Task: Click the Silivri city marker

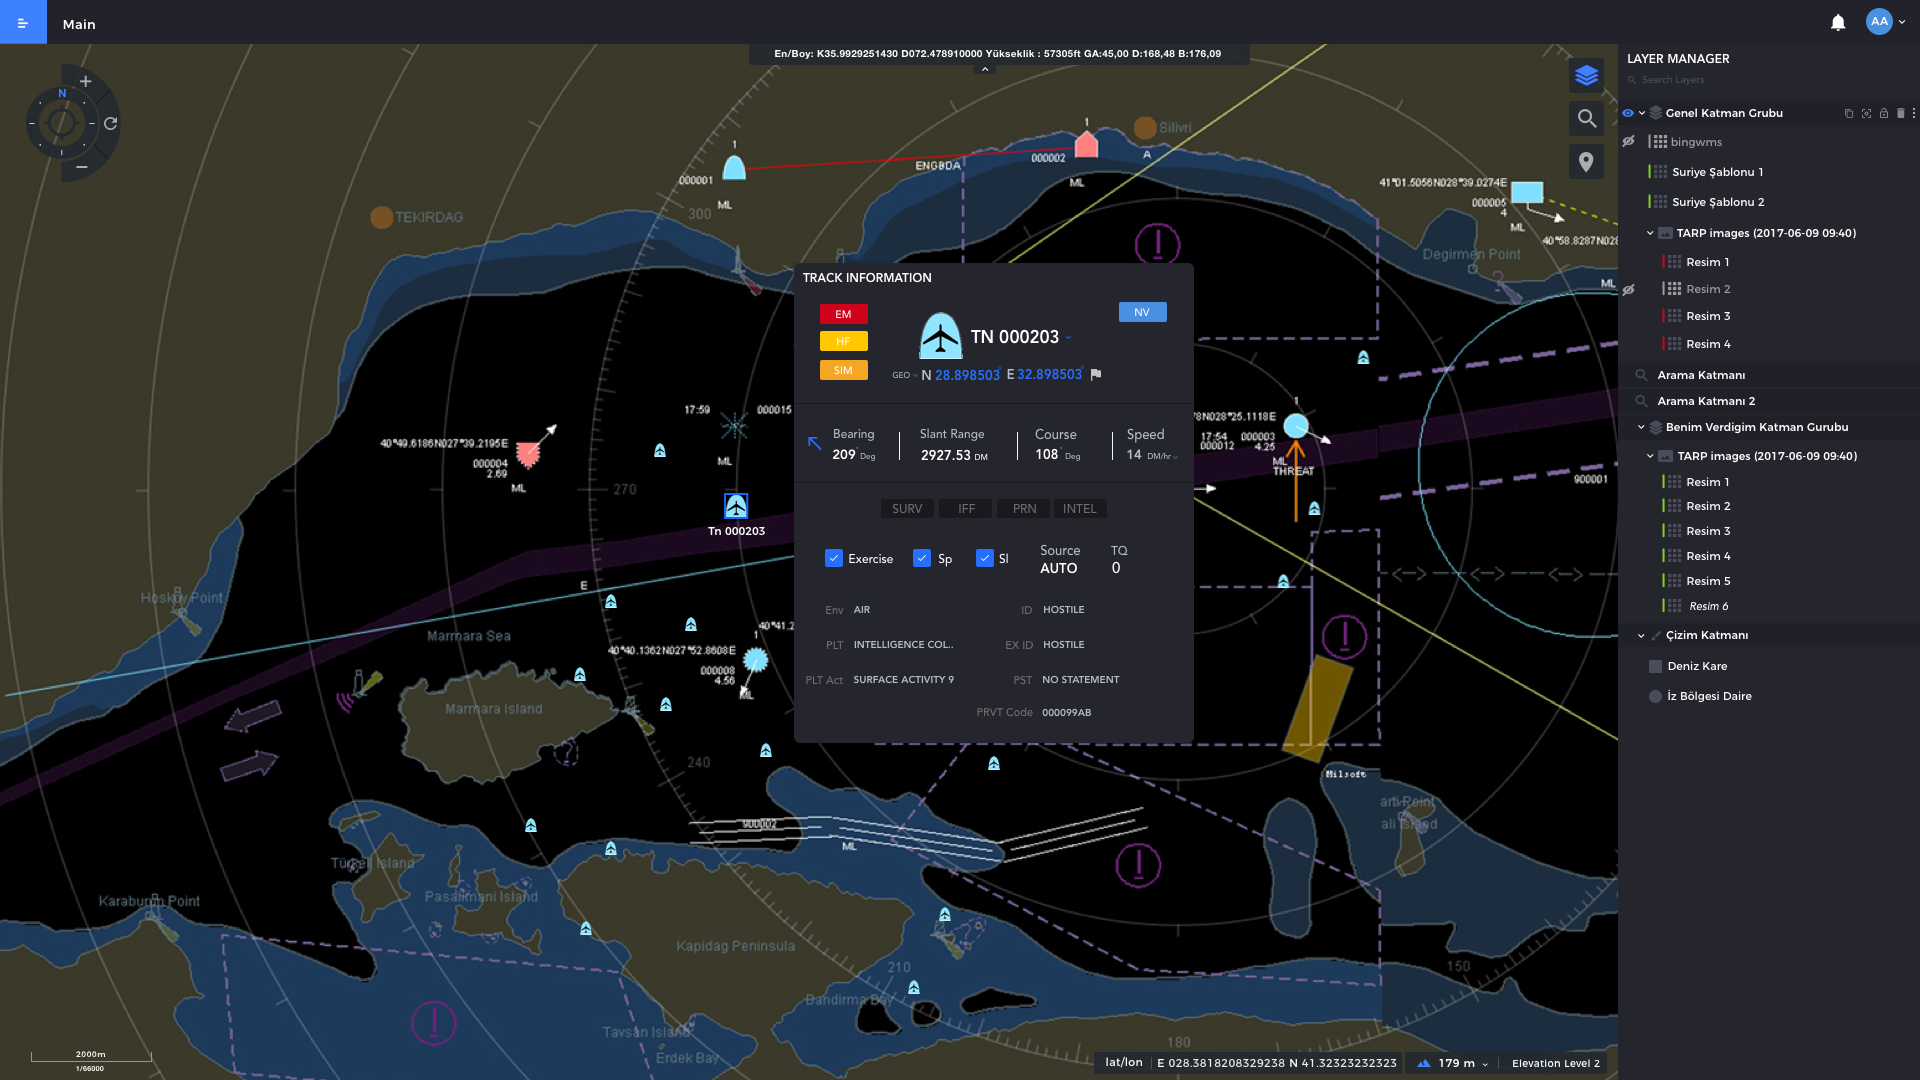Action: [1145, 128]
